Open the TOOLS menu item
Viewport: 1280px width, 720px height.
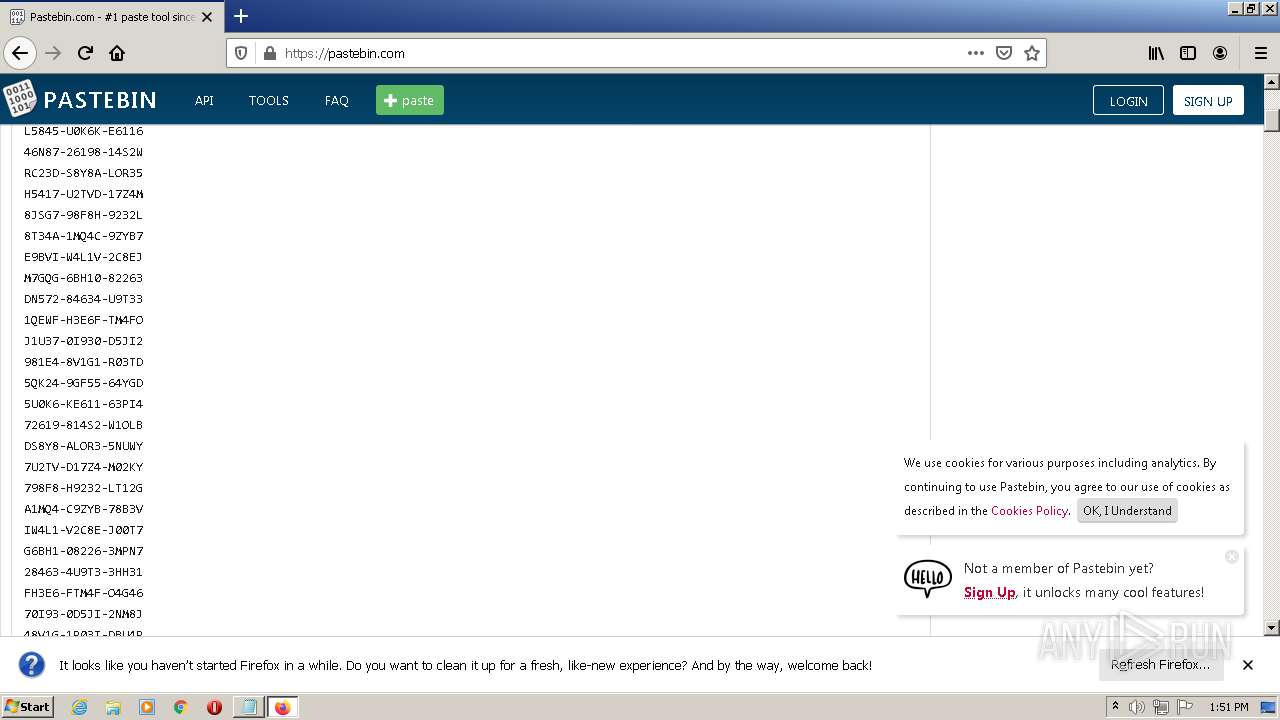(x=269, y=100)
